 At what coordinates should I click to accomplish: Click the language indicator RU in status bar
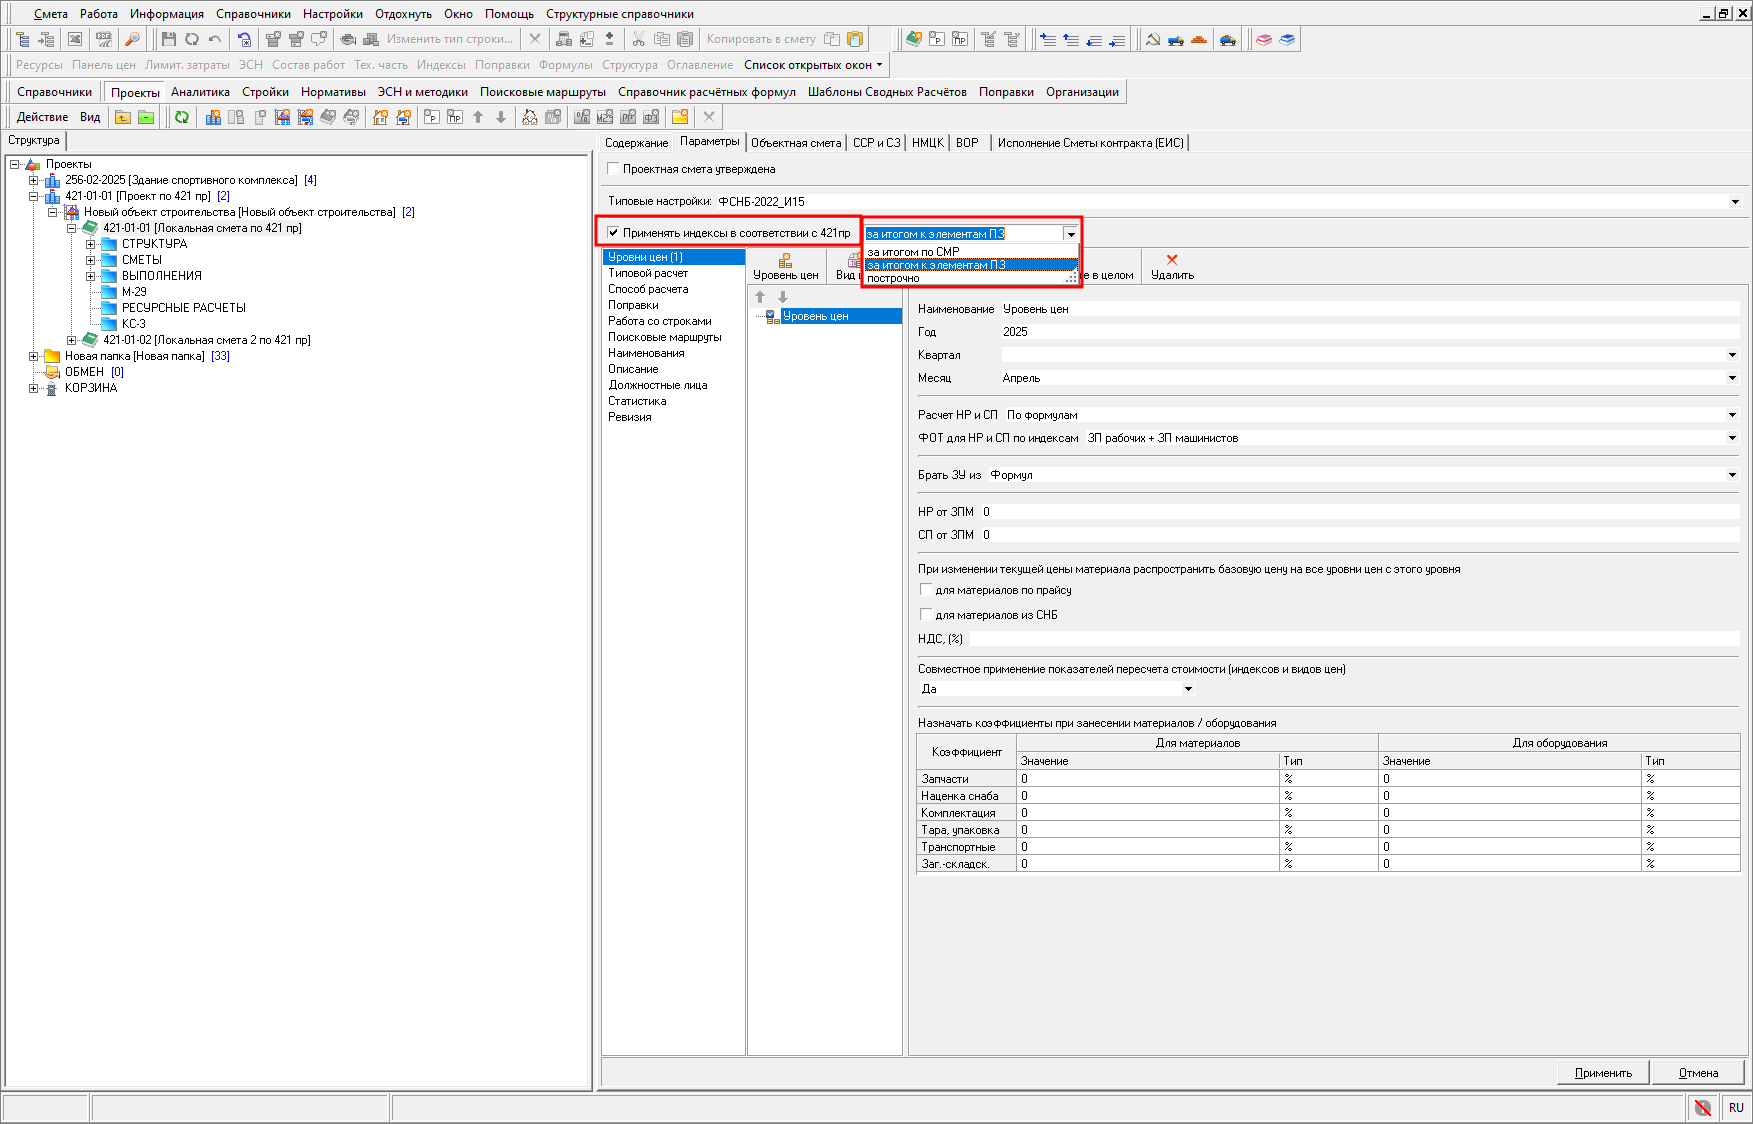pos(1735,1107)
